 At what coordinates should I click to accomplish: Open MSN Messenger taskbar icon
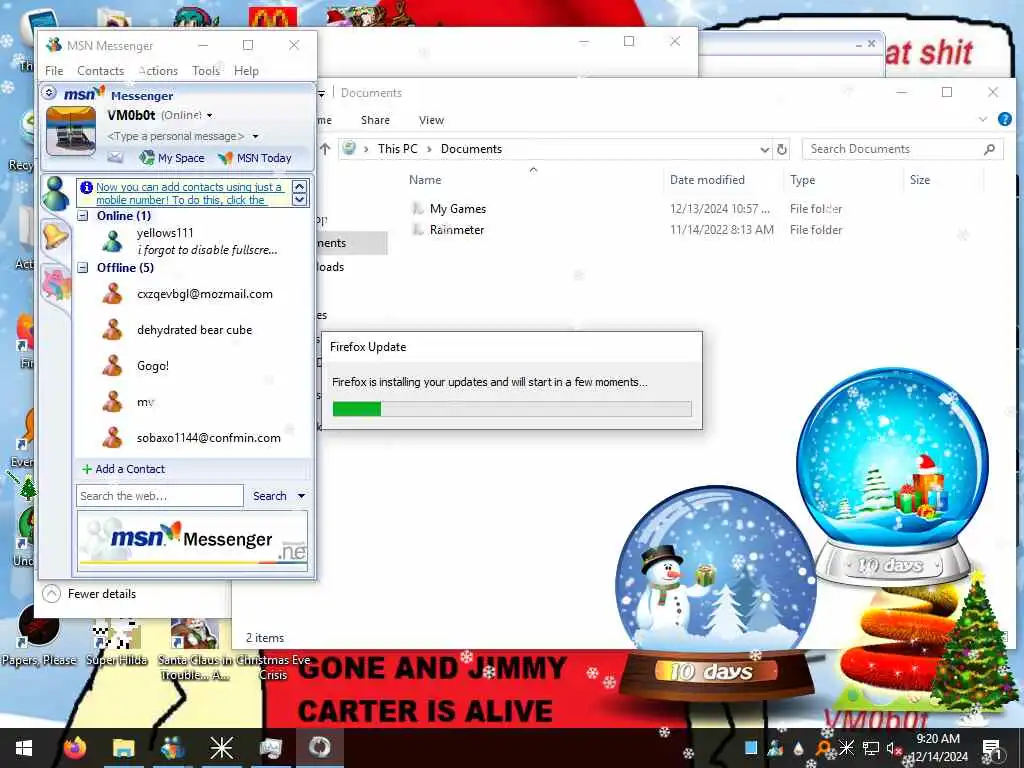pos(172,748)
